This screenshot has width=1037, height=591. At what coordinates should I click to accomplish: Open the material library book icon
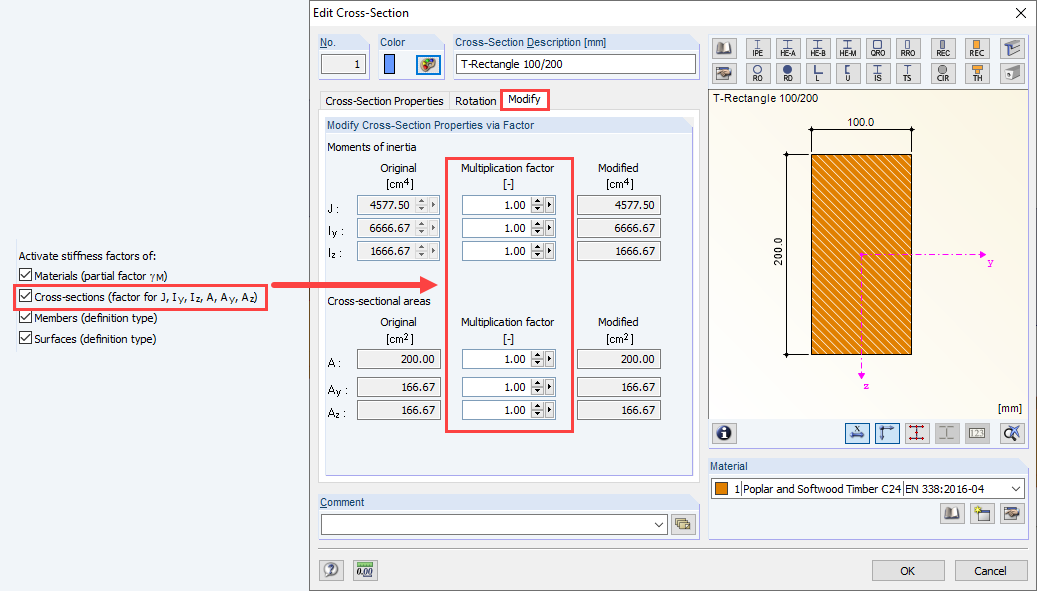pyautogui.click(x=952, y=513)
